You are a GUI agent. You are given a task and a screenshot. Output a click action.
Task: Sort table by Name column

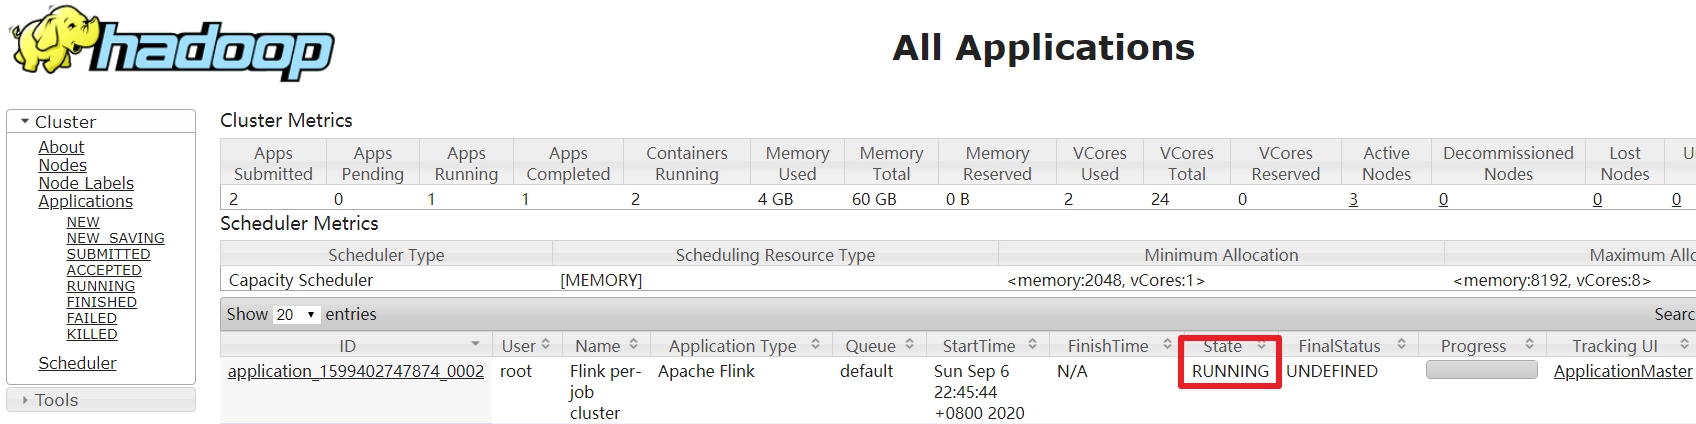click(x=606, y=345)
